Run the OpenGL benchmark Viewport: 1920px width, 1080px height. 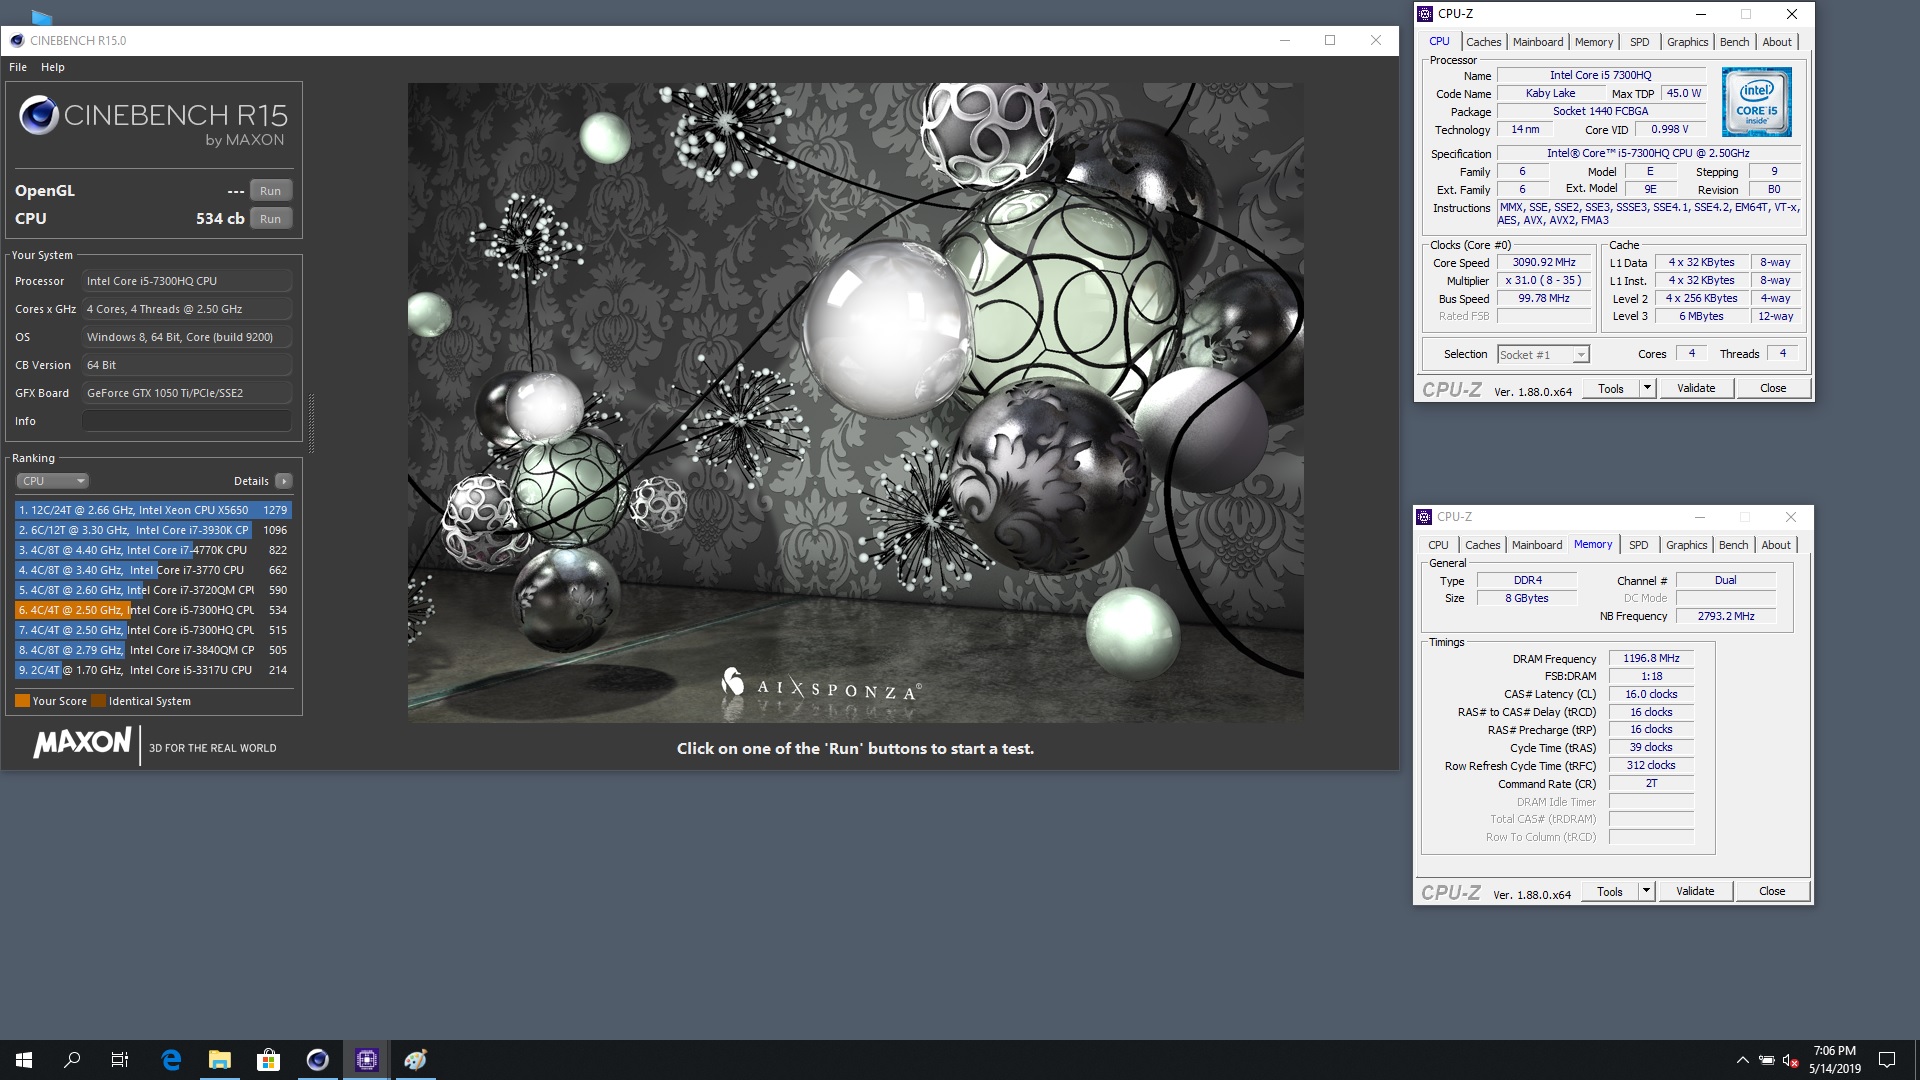pyautogui.click(x=270, y=191)
